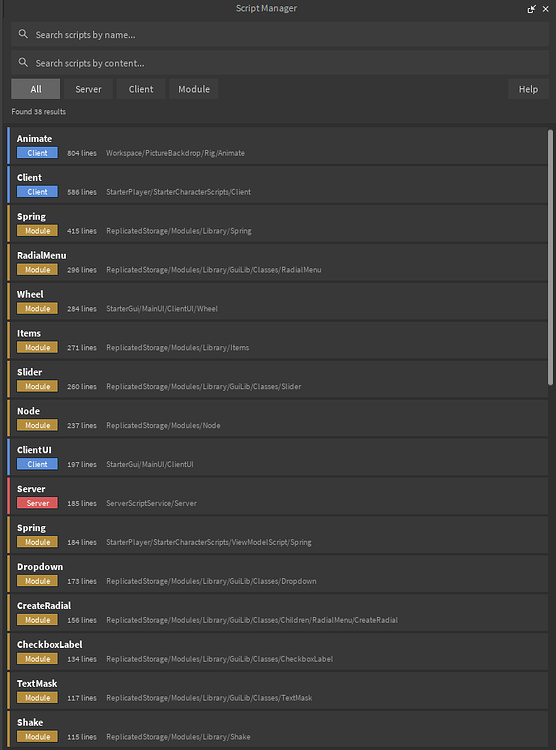Click the '185 lines' count for Server
The image size is (556, 750).
tap(82, 503)
